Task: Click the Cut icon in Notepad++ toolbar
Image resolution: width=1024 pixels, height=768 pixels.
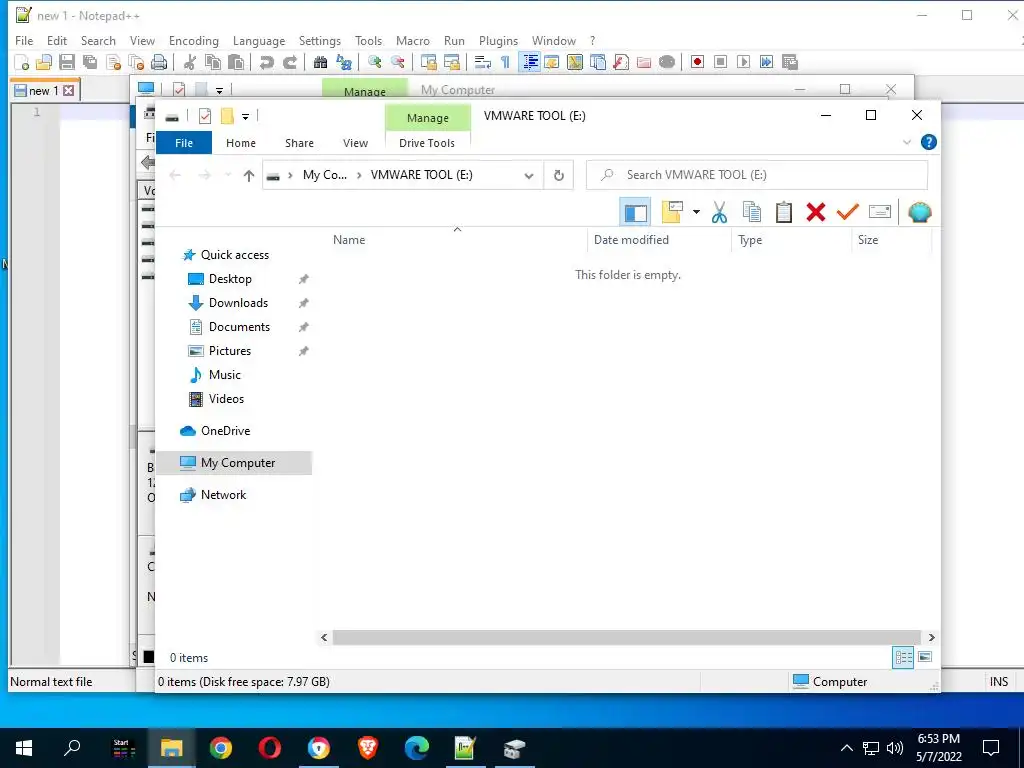Action: point(190,62)
